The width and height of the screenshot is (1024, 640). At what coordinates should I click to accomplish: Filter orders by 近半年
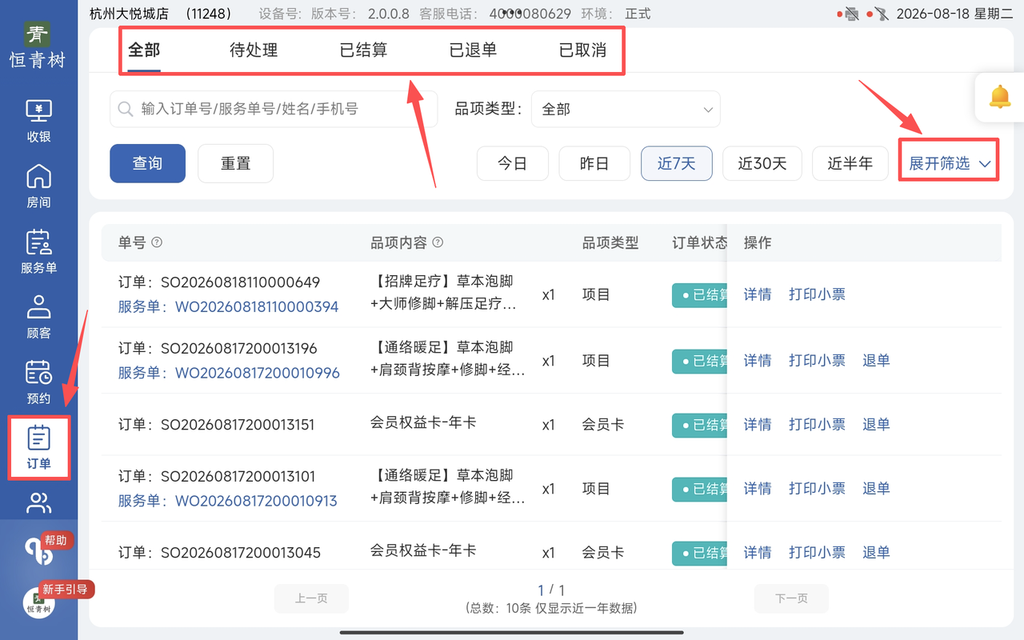click(x=850, y=163)
